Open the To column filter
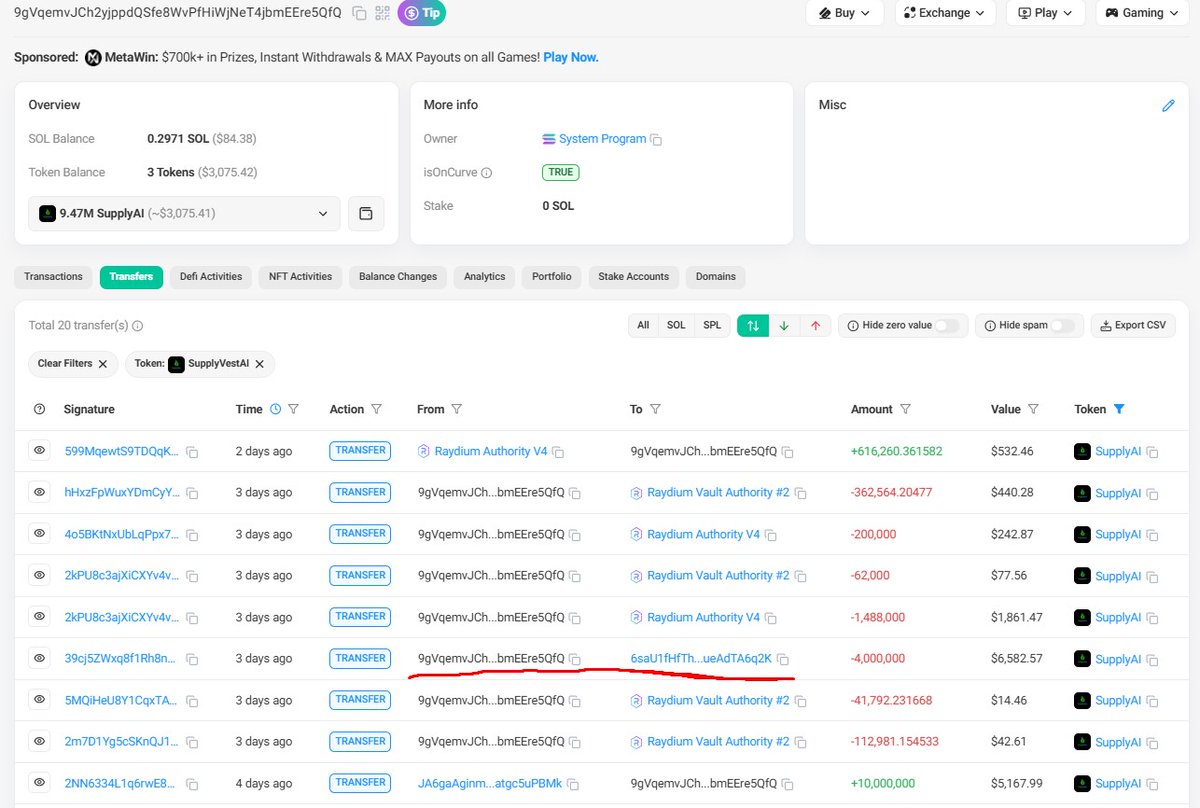1200x808 pixels. point(656,409)
